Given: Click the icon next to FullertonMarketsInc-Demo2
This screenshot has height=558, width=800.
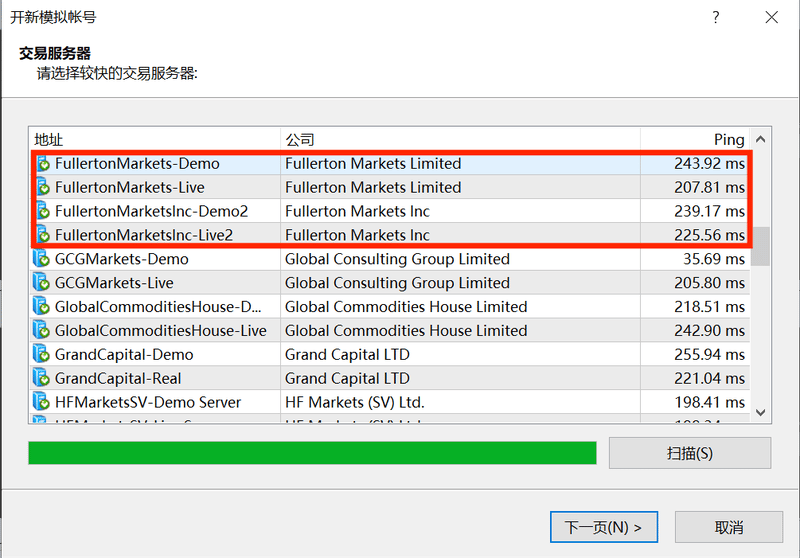Looking at the screenshot, I should click(42, 212).
